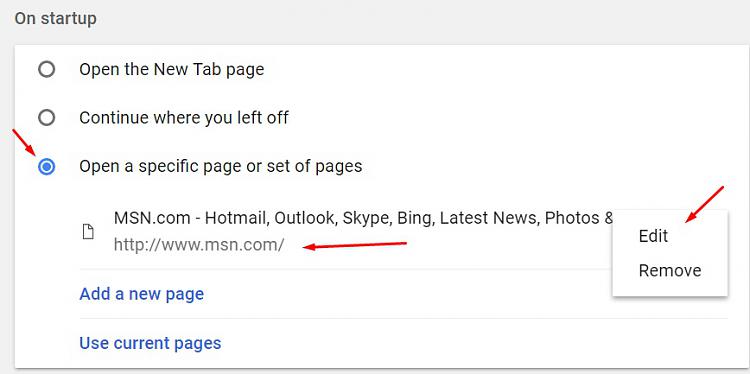Click the 'Add a new page' link
Screen dimensions: 750x374
click(142, 294)
